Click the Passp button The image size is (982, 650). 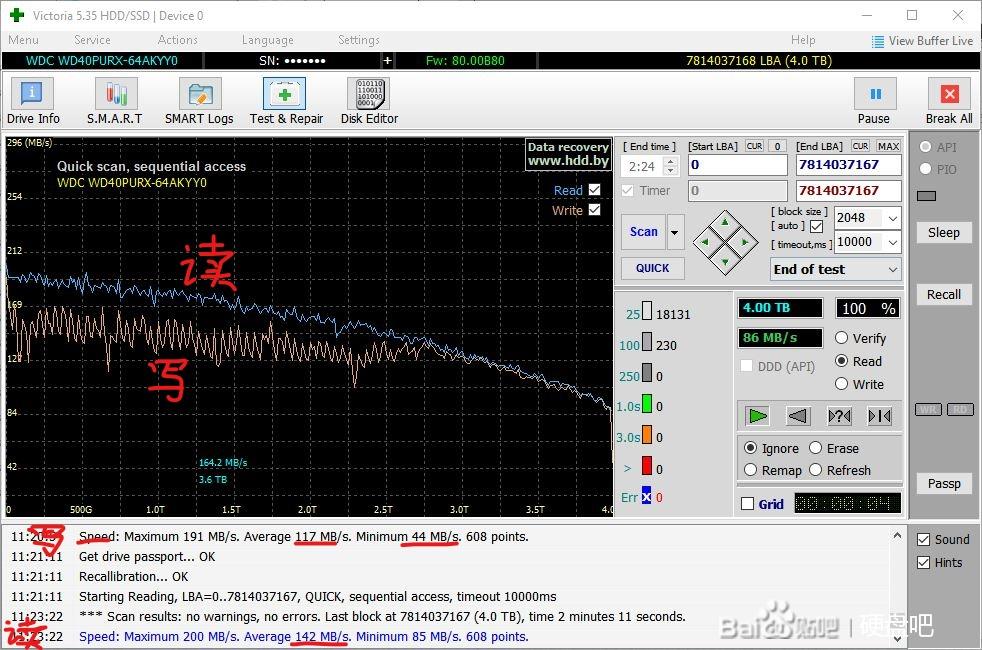pos(943,483)
